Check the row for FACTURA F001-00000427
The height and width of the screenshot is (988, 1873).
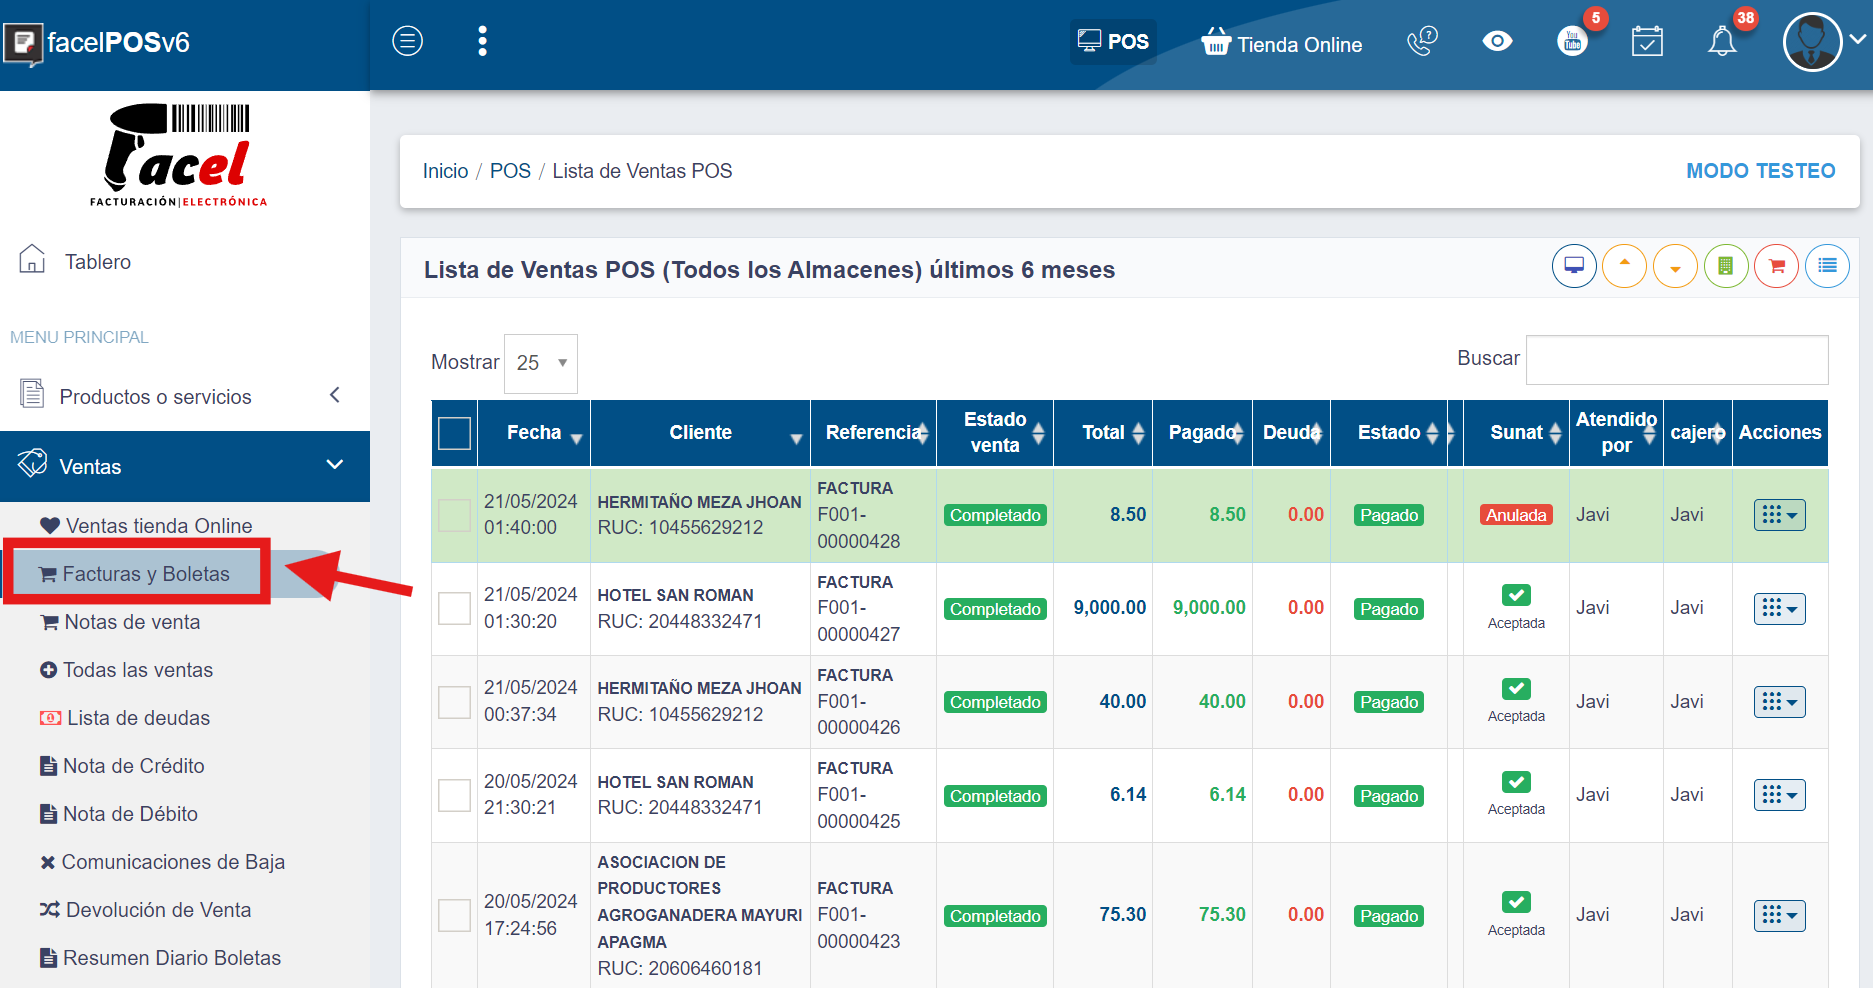pos(455,608)
